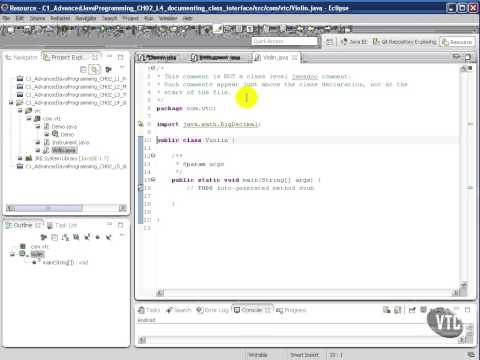Collapse the expanded CH02_L4 project node
Screen dimensions: 480x360
coord(11,103)
